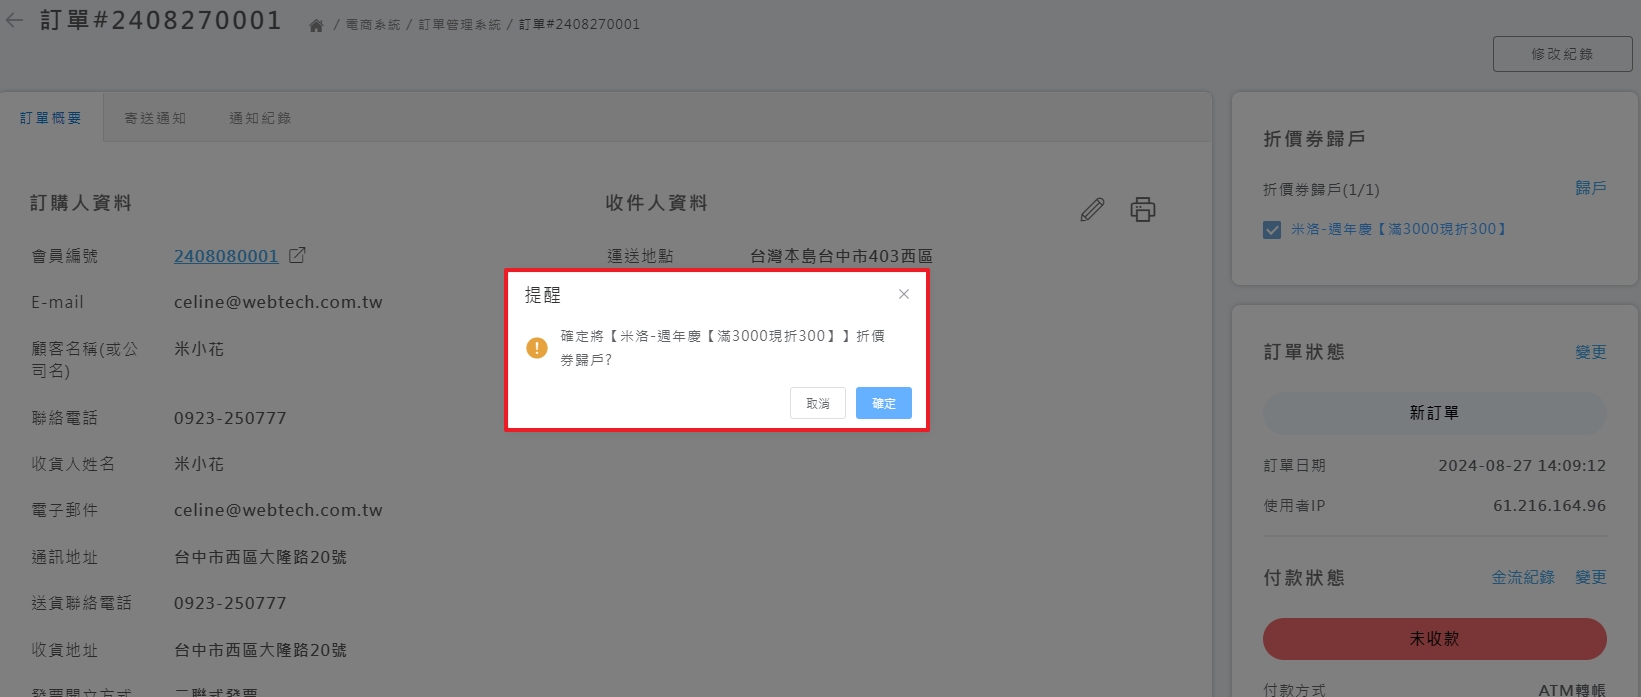1641x697 pixels.
Task: Open the 修改紀錄 button
Action: [1562, 54]
